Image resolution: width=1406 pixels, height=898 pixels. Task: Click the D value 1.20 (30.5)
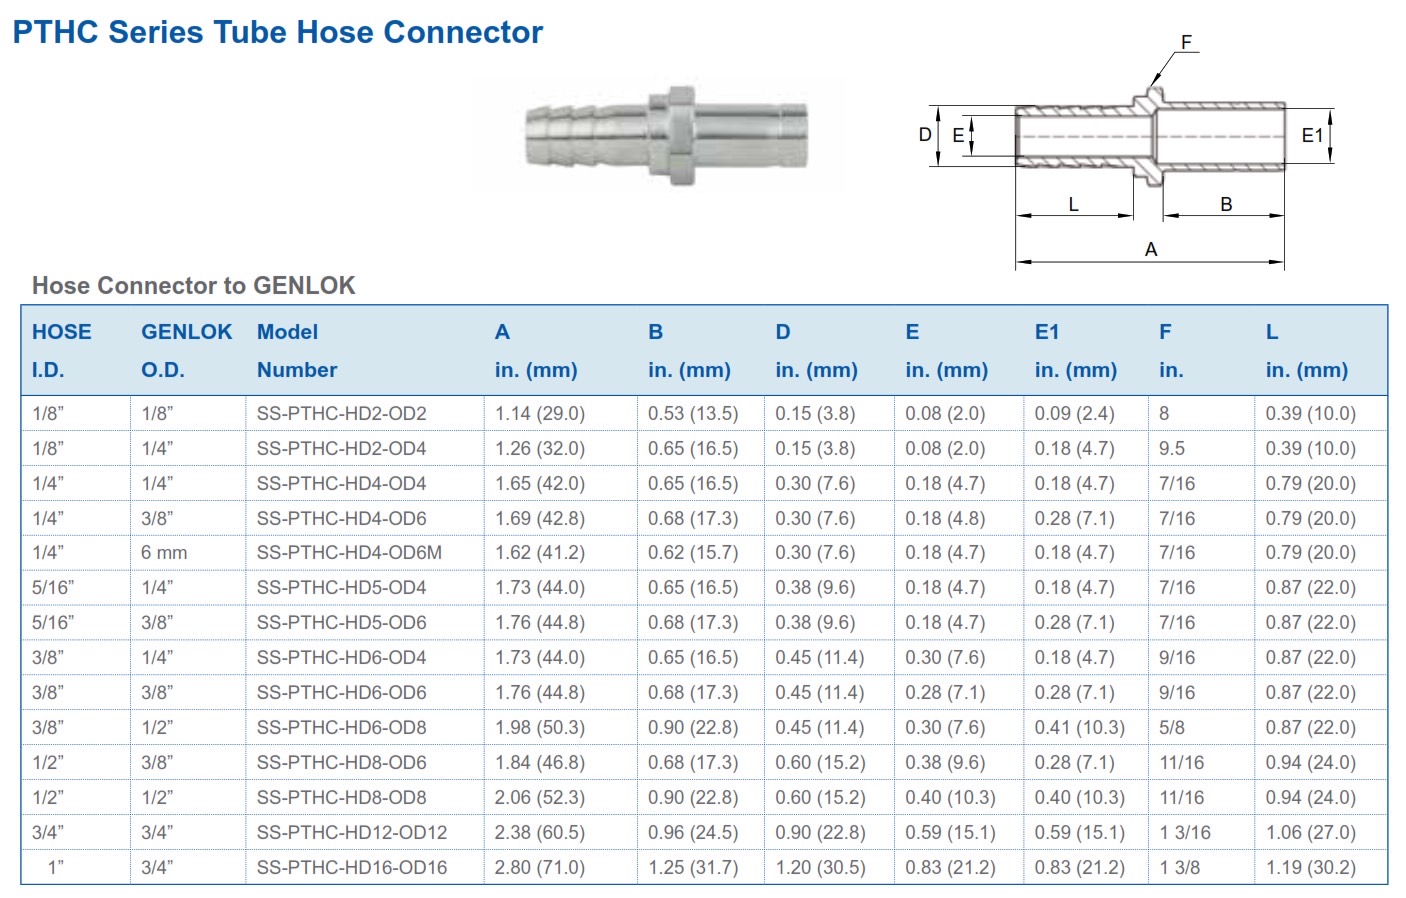tap(821, 868)
